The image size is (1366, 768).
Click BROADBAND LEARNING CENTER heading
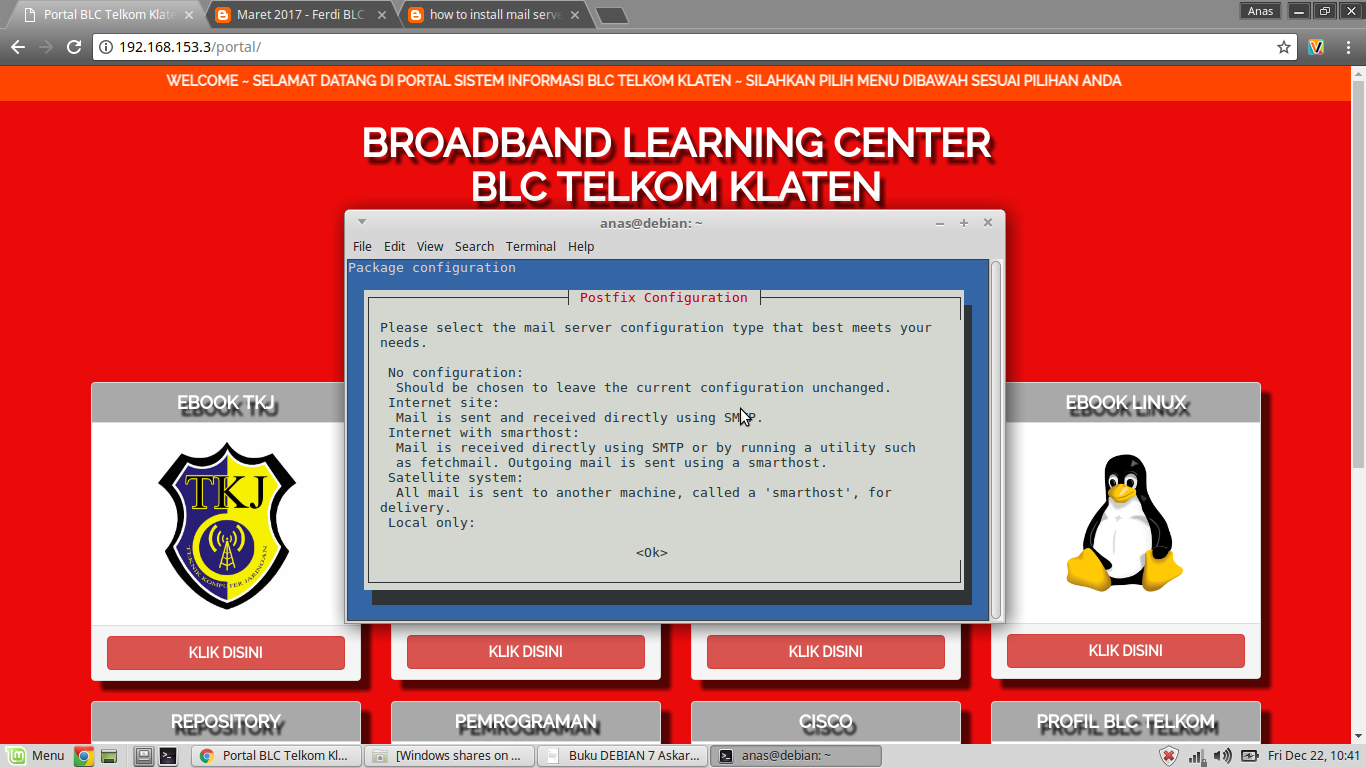click(677, 143)
